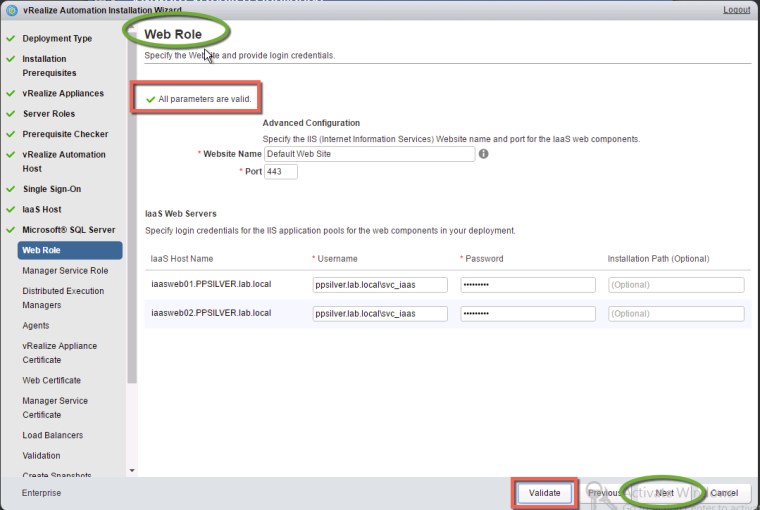Open the Web Certificate step

coord(51,380)
